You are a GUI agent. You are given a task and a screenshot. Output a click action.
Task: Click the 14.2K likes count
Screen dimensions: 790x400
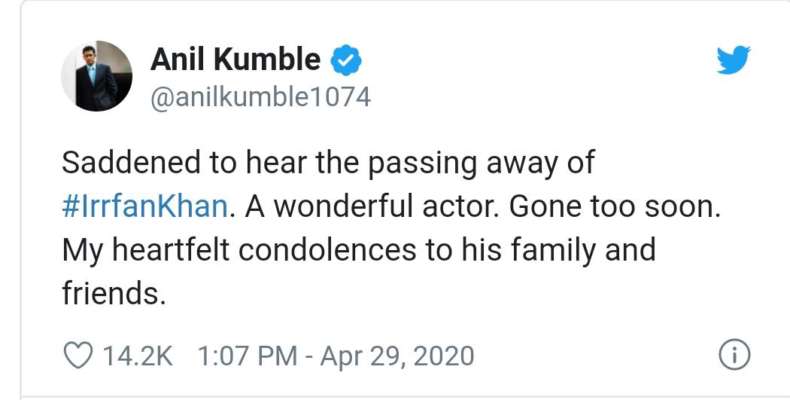[x=138, y=356]
